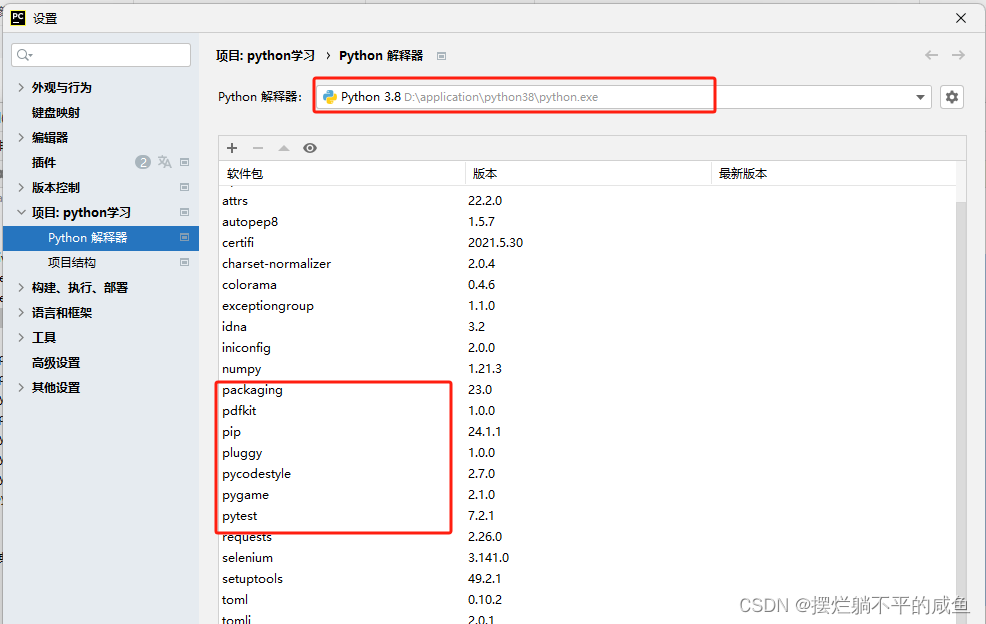Click the search magnifier icon
This screenshot has height=624, width=986.
coord(25,55)
